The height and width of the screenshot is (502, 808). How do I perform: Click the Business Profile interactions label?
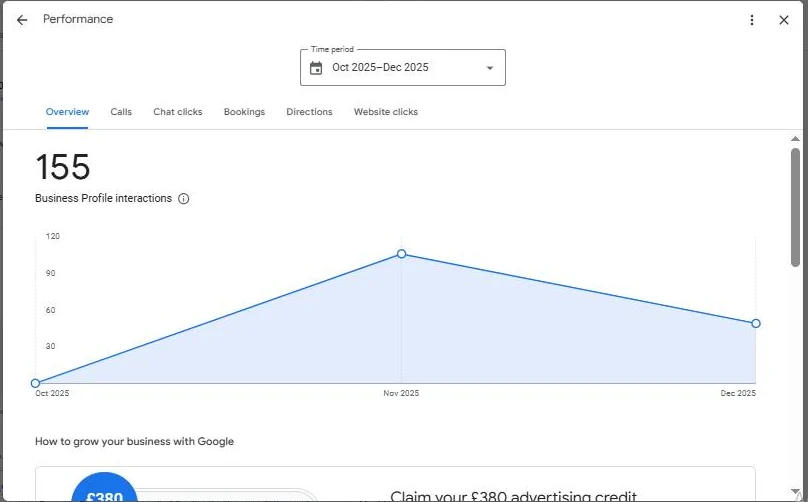(103, 198)
